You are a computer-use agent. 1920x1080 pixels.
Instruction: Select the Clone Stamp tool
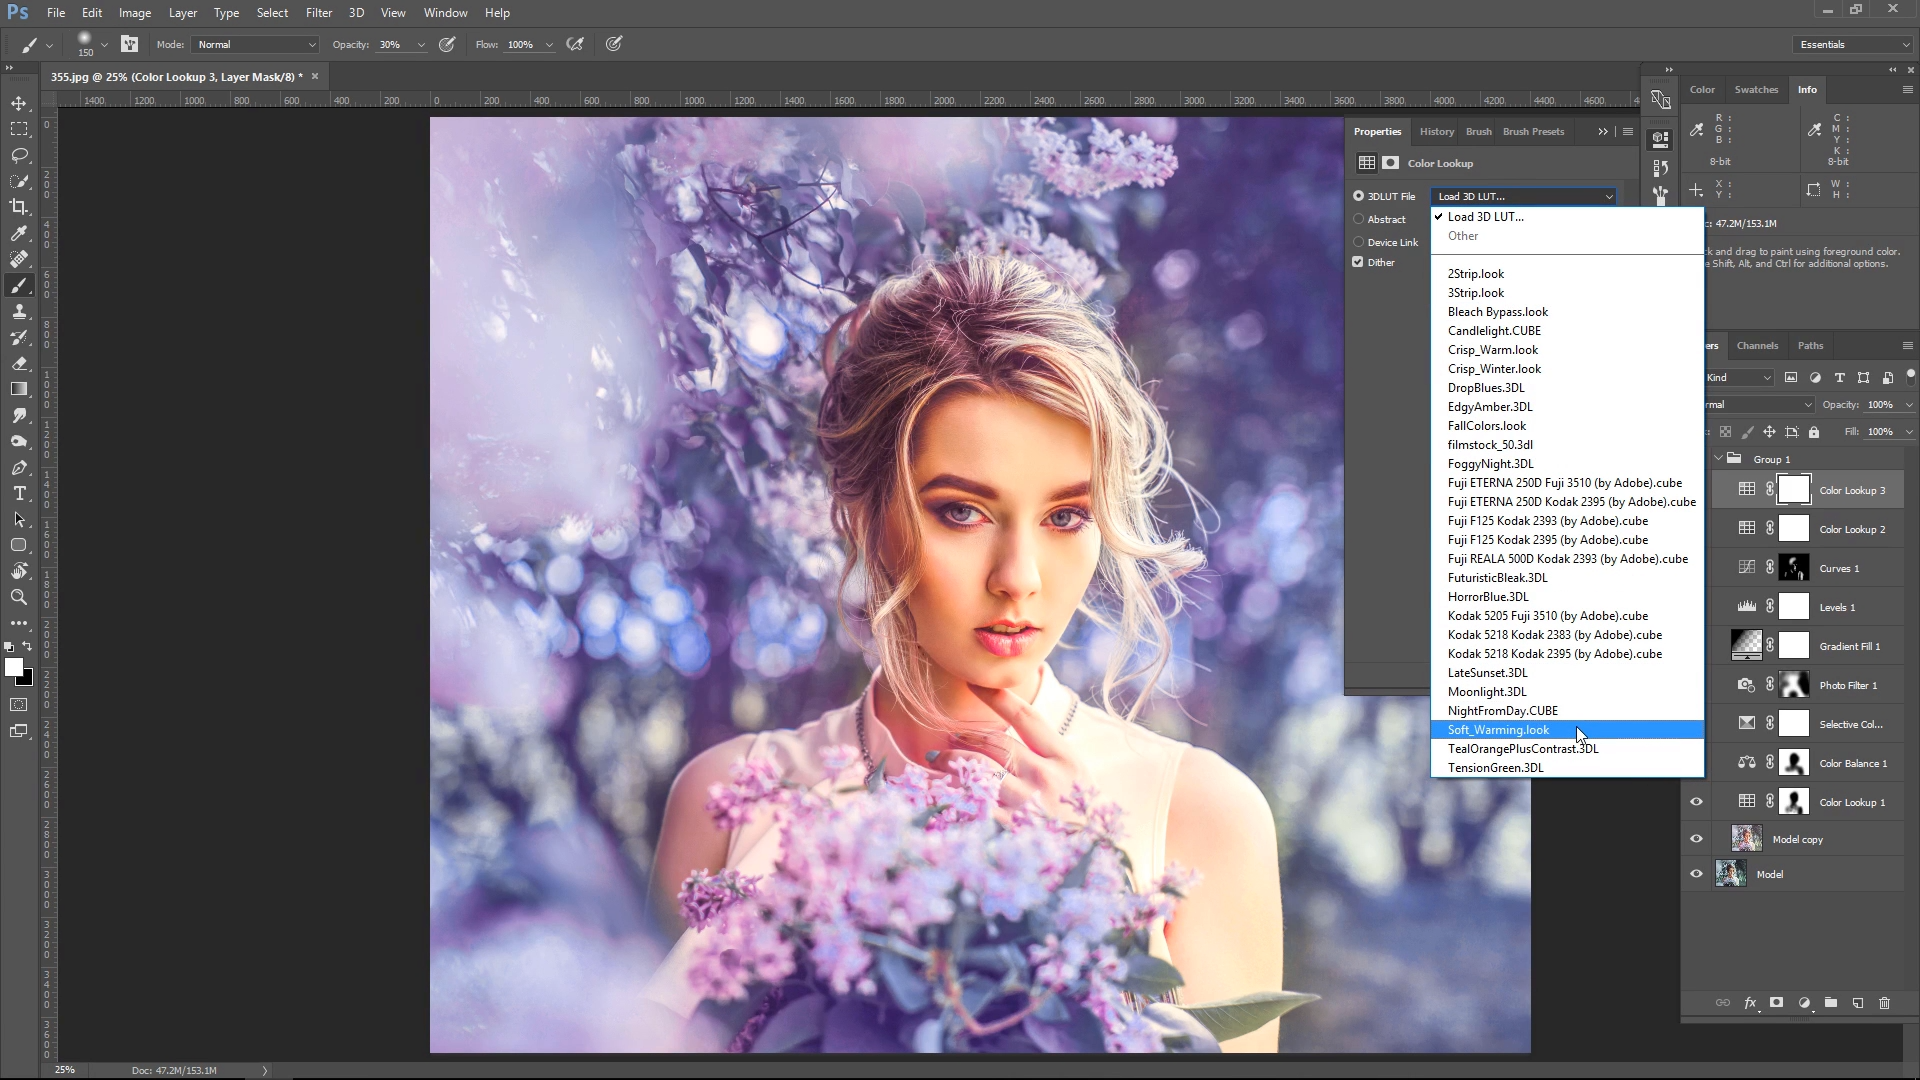click(19, 312)
